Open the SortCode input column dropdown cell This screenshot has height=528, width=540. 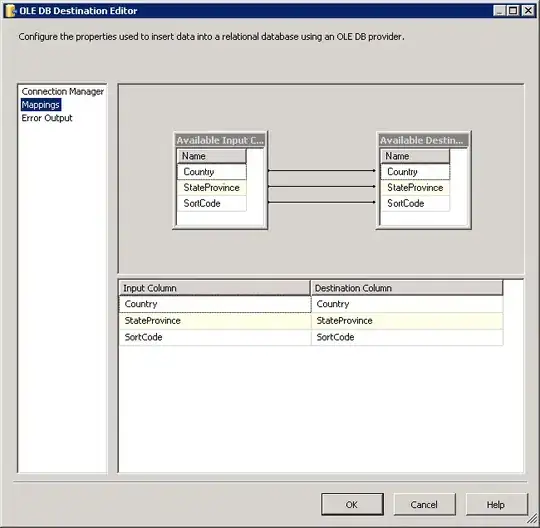click(x=215, y=337)
